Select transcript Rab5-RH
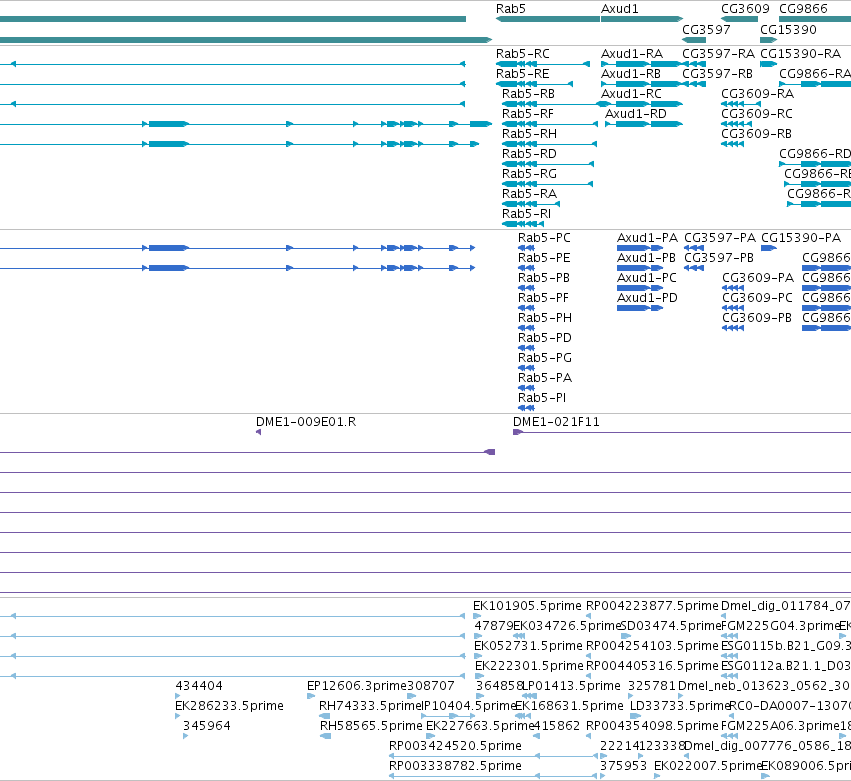Image resolution: width=851 pixels, height=781 pixels. (529, 134)
